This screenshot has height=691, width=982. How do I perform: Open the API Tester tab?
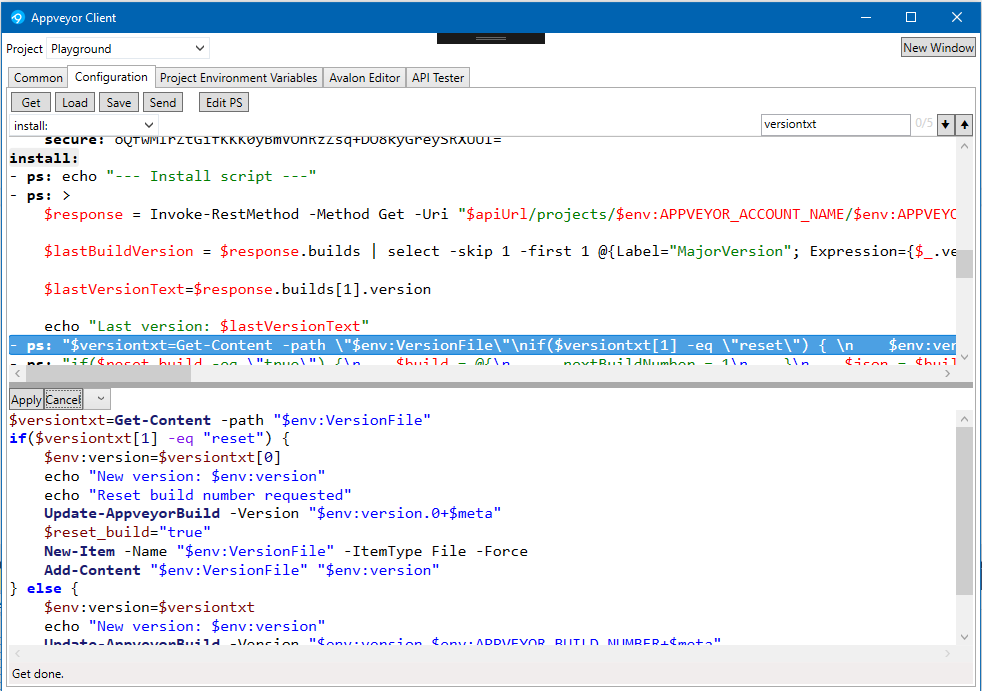(438, 78)
